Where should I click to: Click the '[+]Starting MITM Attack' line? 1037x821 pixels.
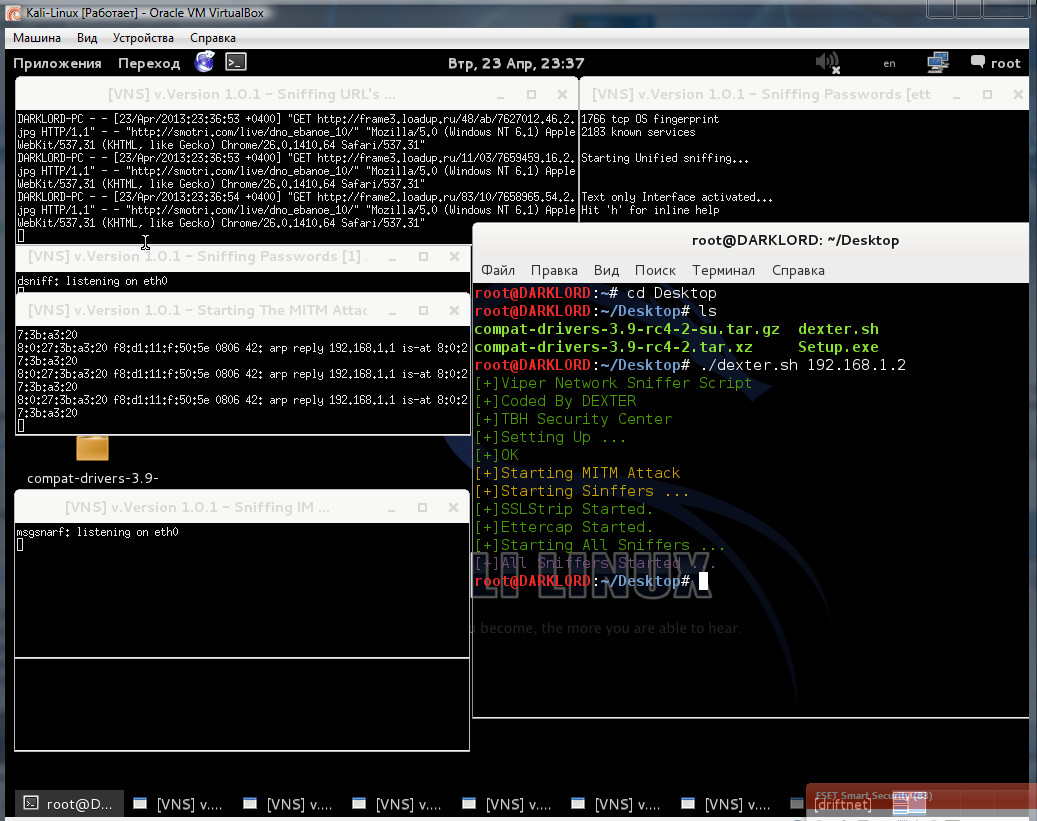pos(577,472)
